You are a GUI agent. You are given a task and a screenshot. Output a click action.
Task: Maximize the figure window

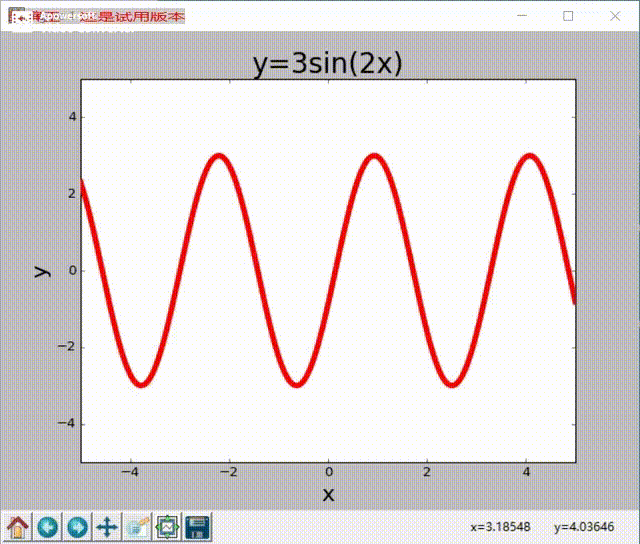[x=568, y=17]
